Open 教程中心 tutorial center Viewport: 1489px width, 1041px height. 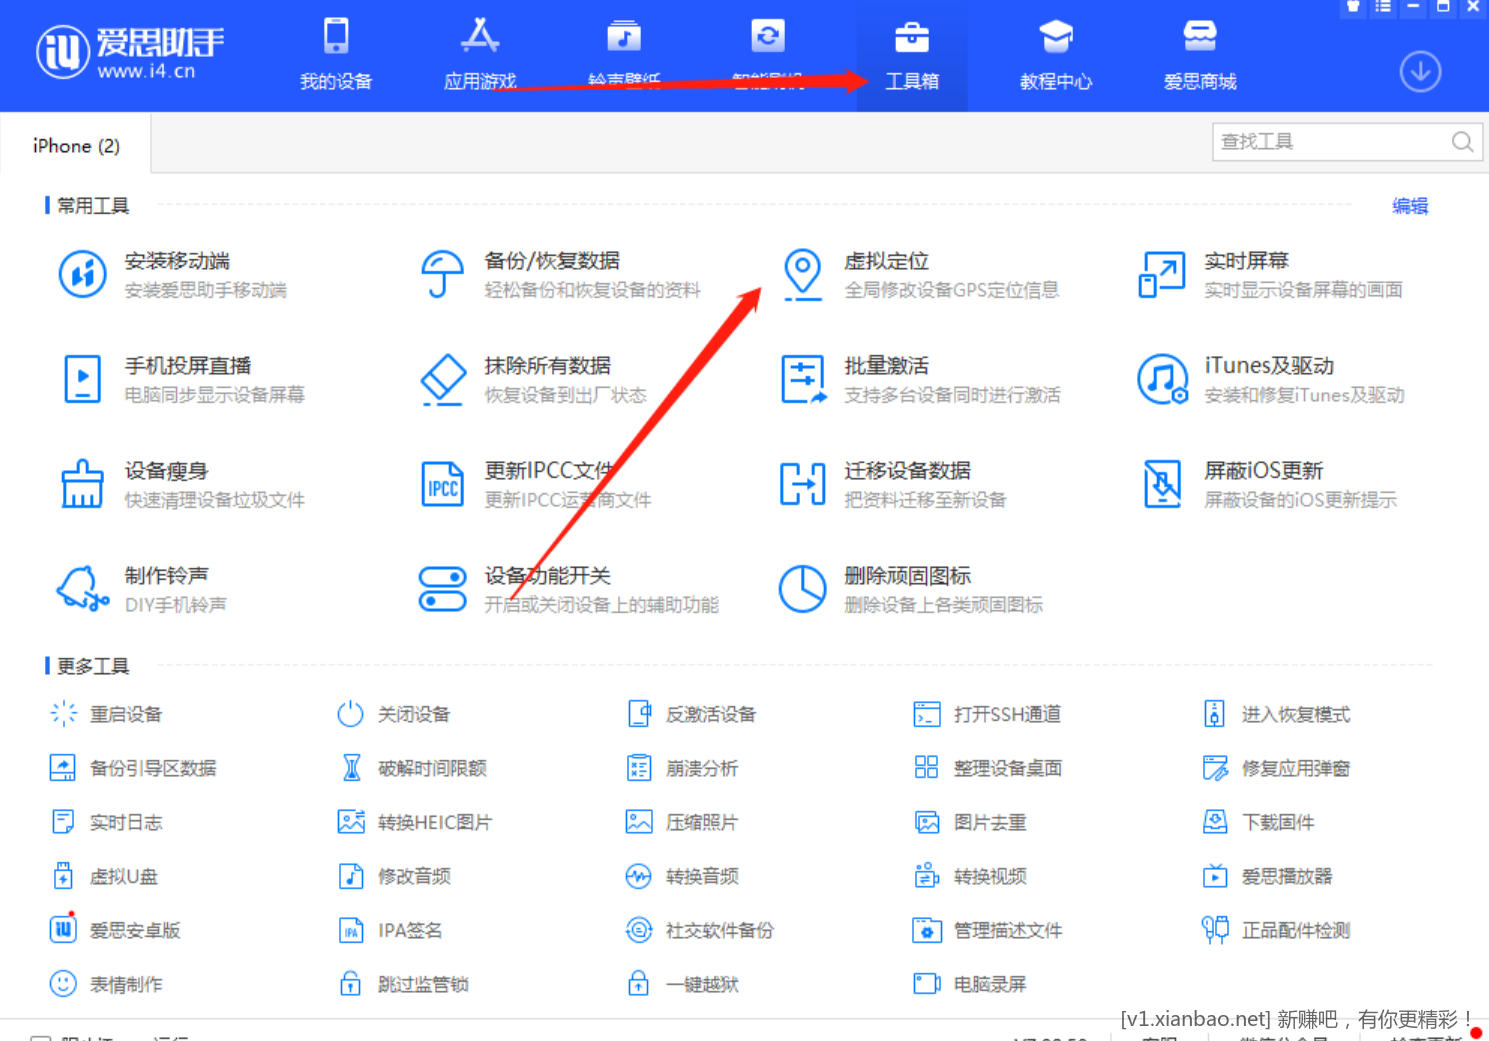[1056, 54]
